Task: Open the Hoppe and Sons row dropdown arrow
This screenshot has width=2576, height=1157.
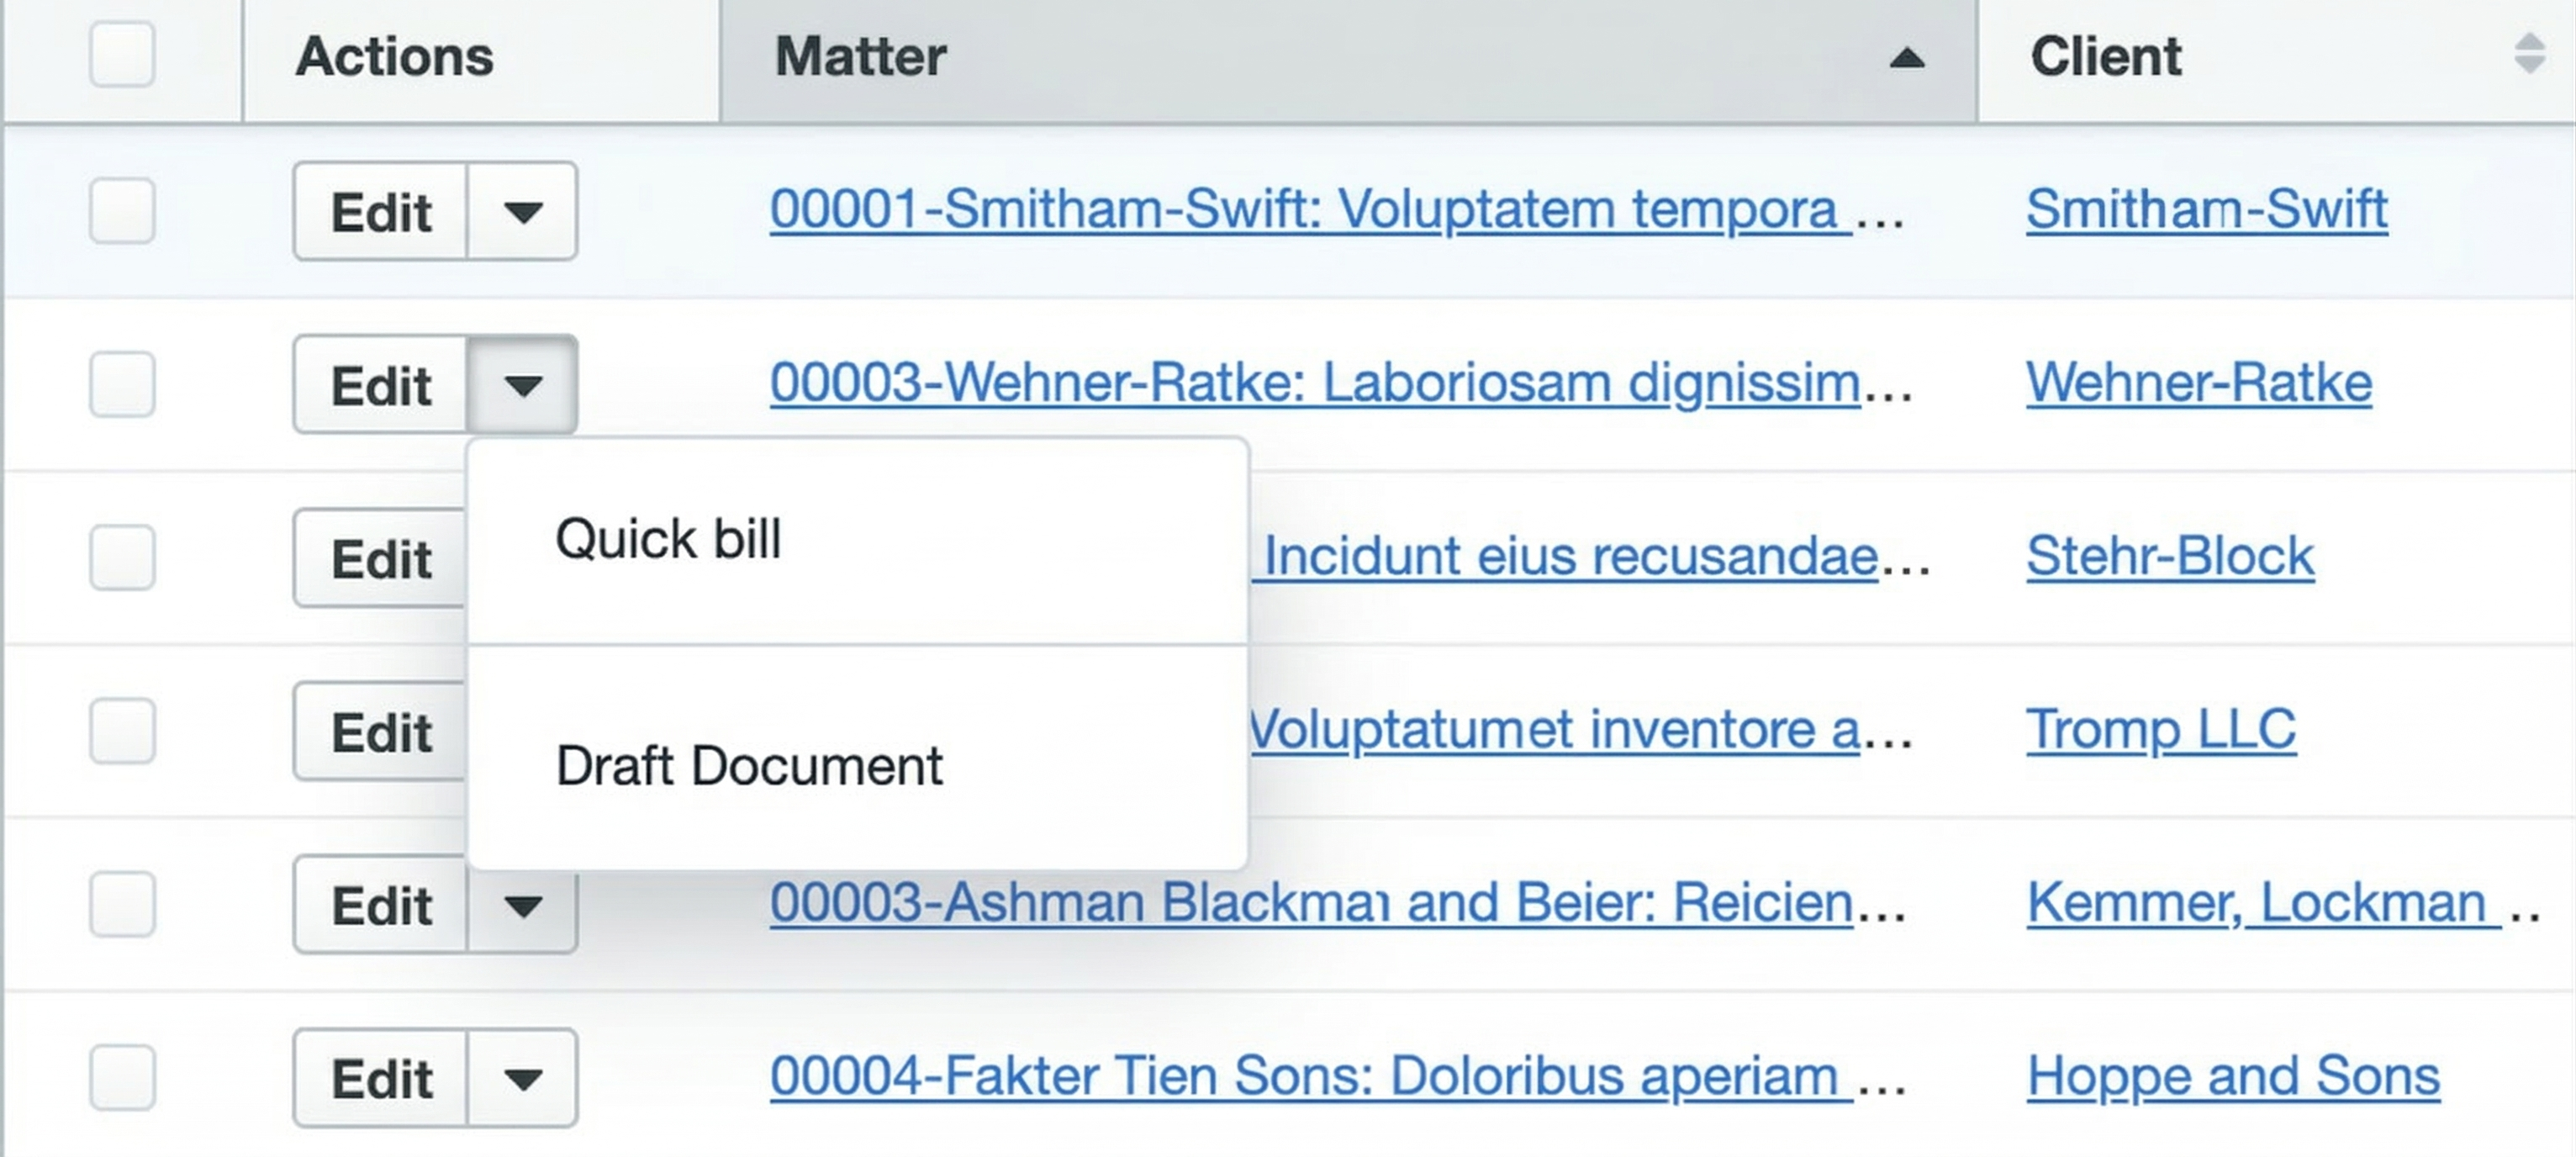Action: 522,1078
